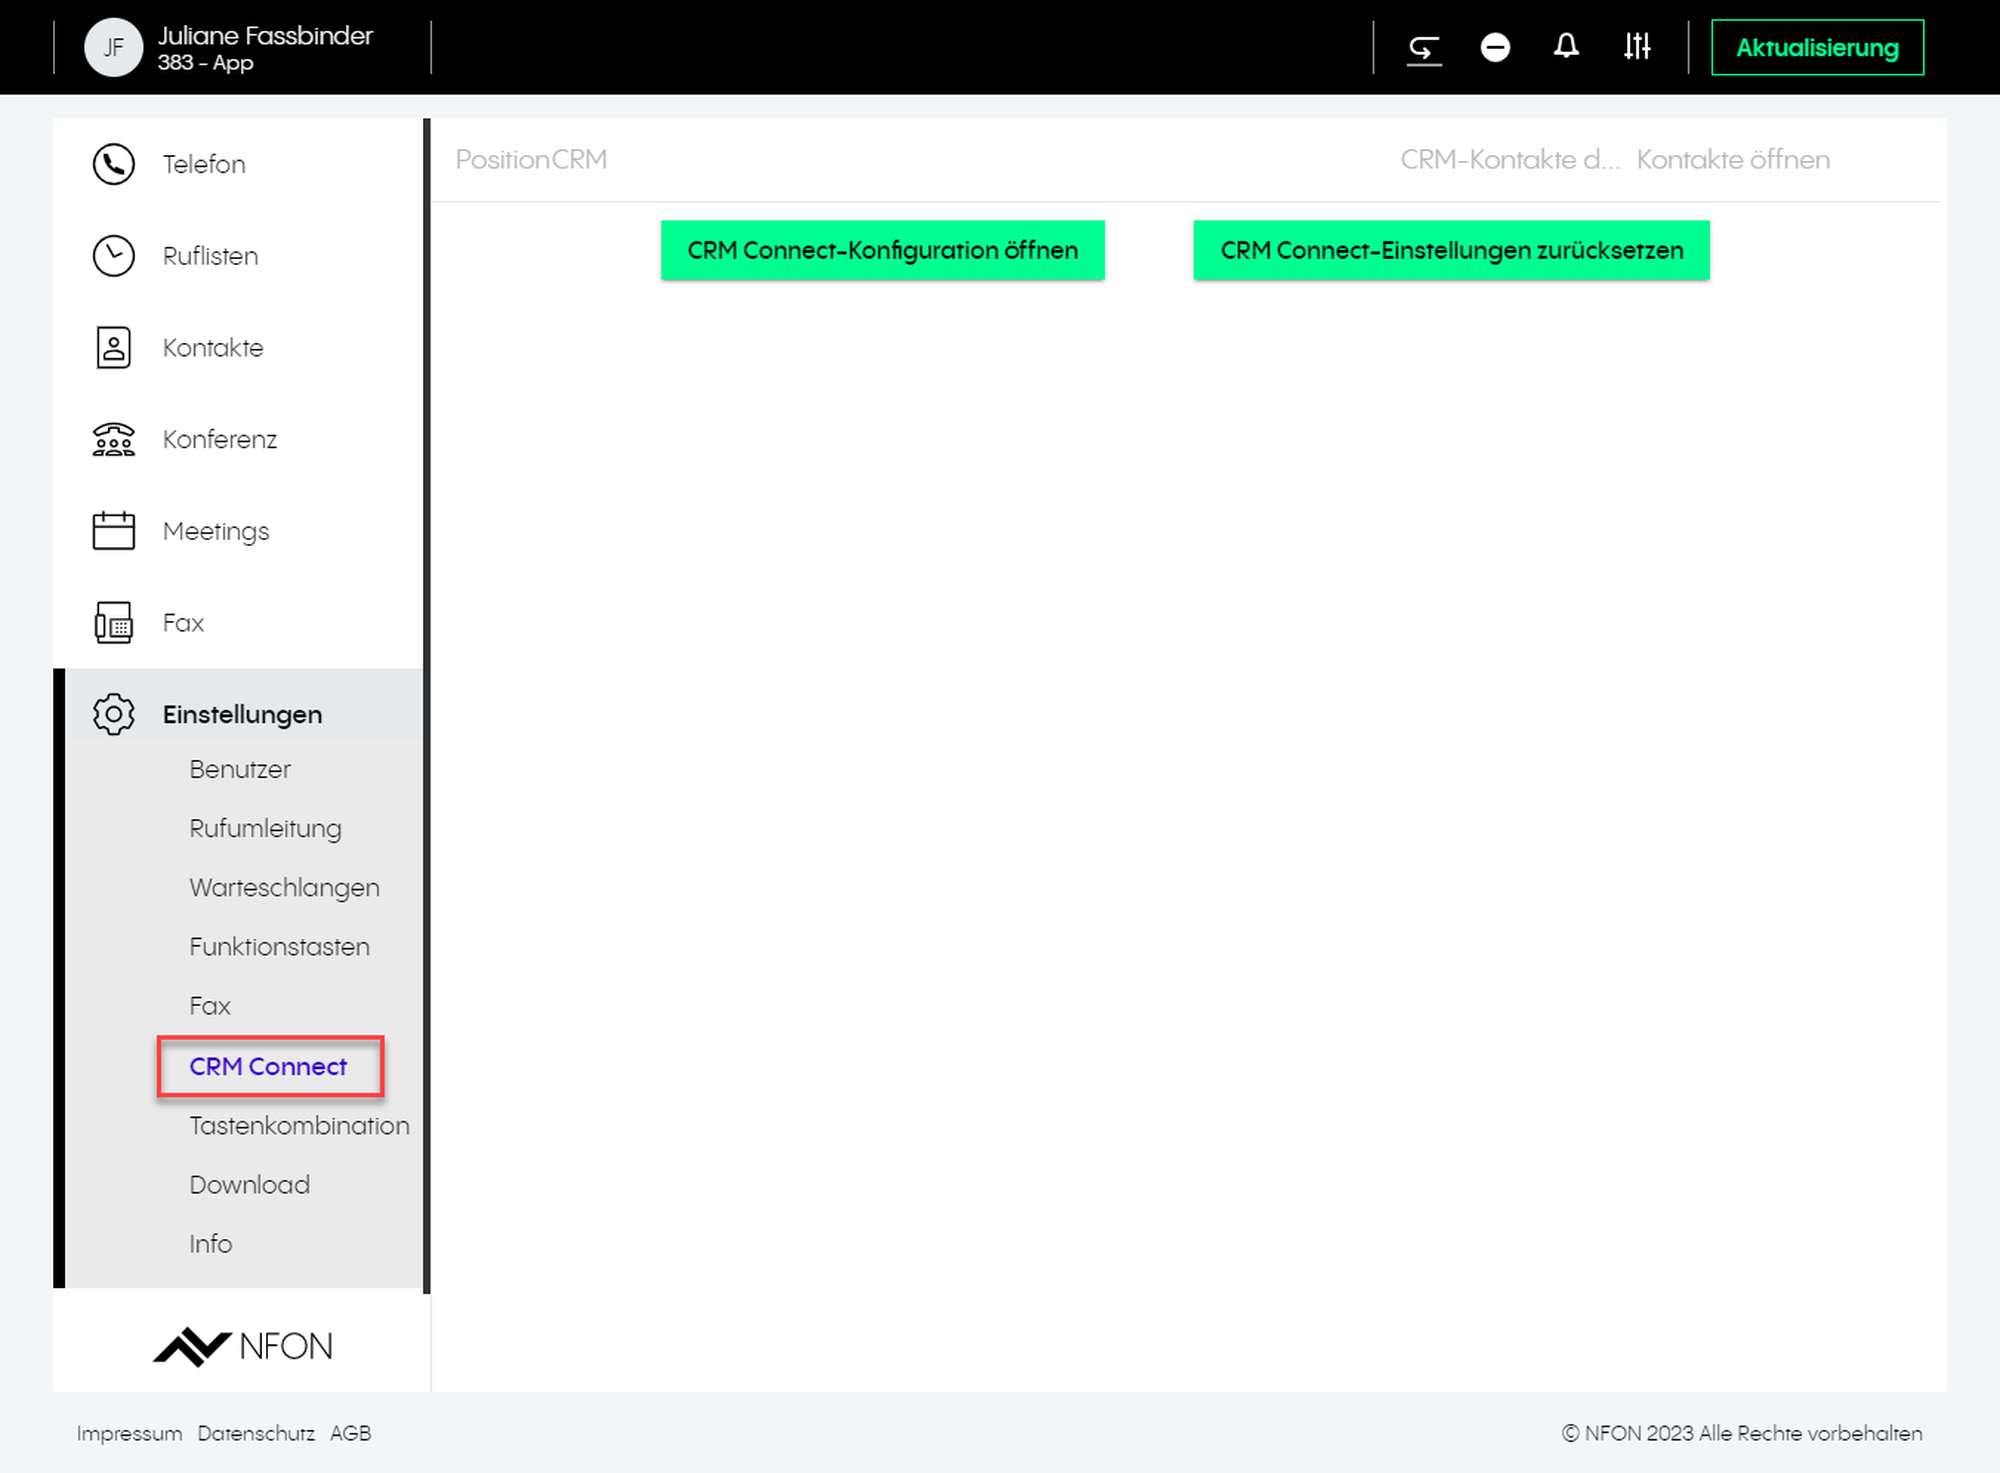Image resolution: width=2000 pixels, height=1473 pixels.
Task: Toggle the do-not-disturb status icon
Action: 1495,48
